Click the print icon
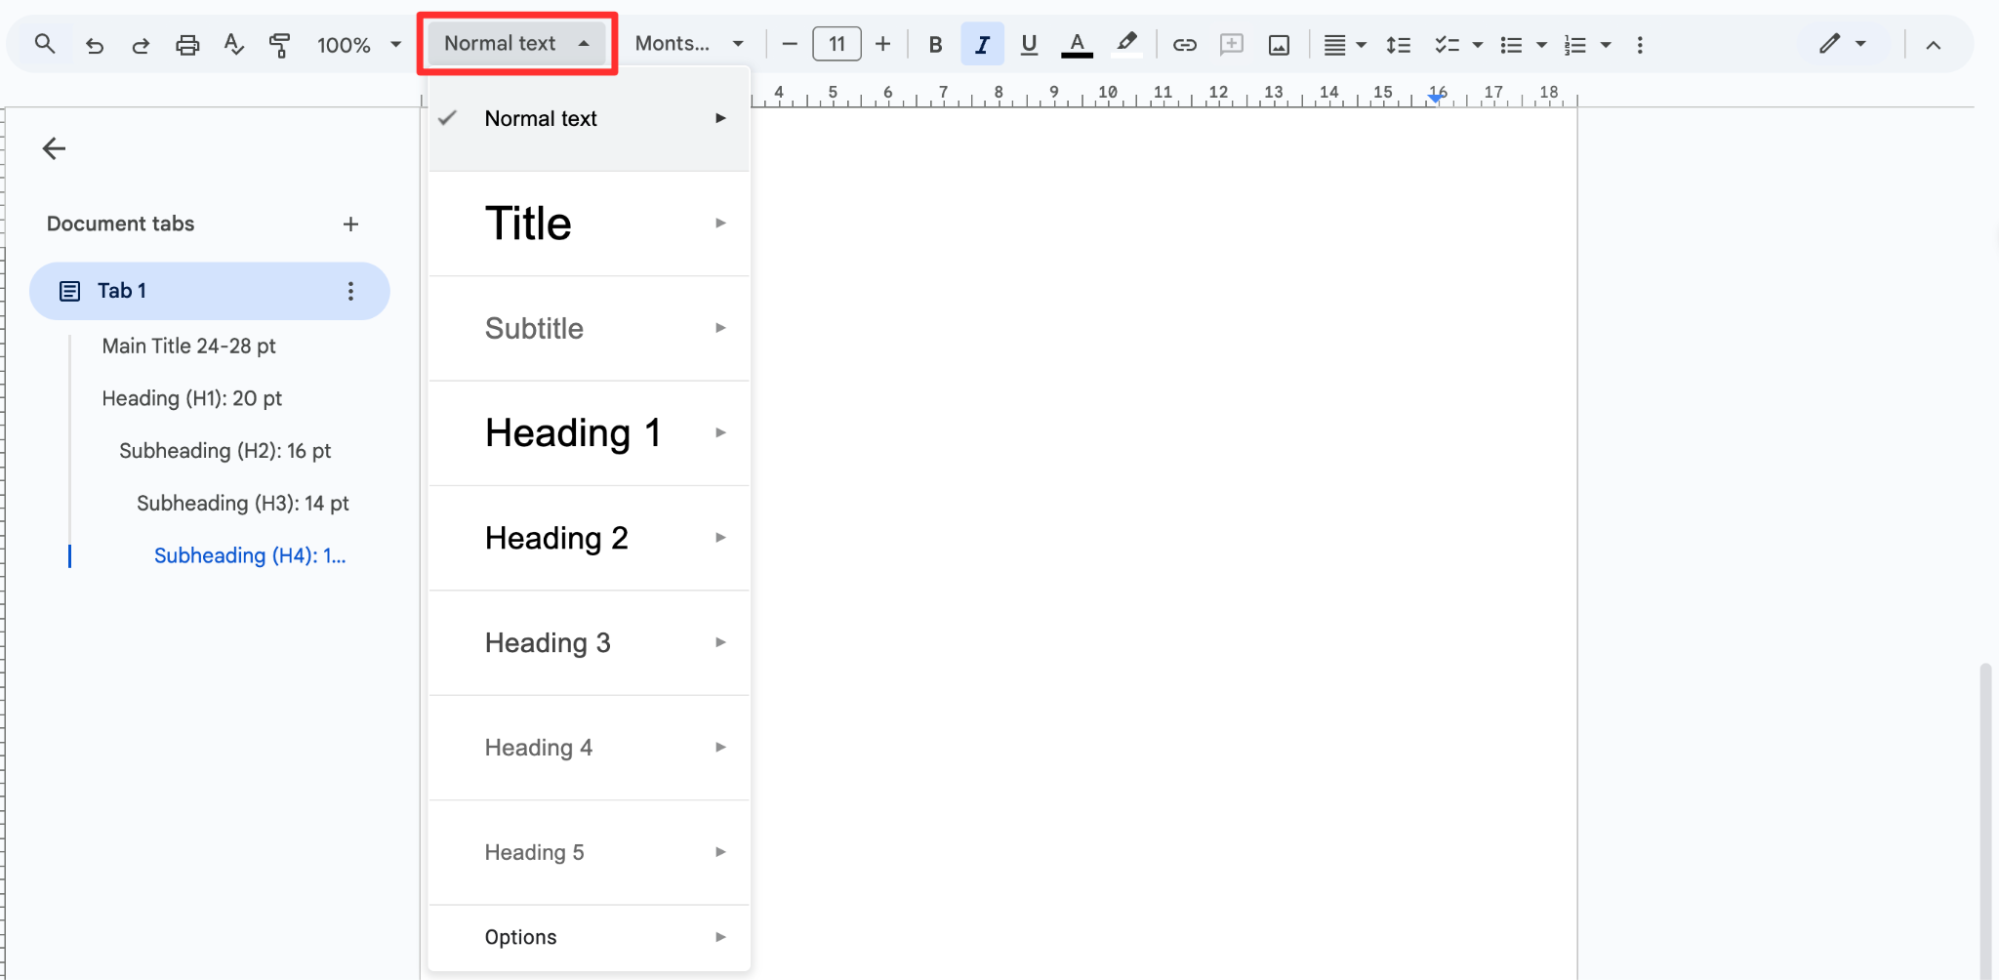Viewport: 1999px width, 980px height. coord(187,45)
